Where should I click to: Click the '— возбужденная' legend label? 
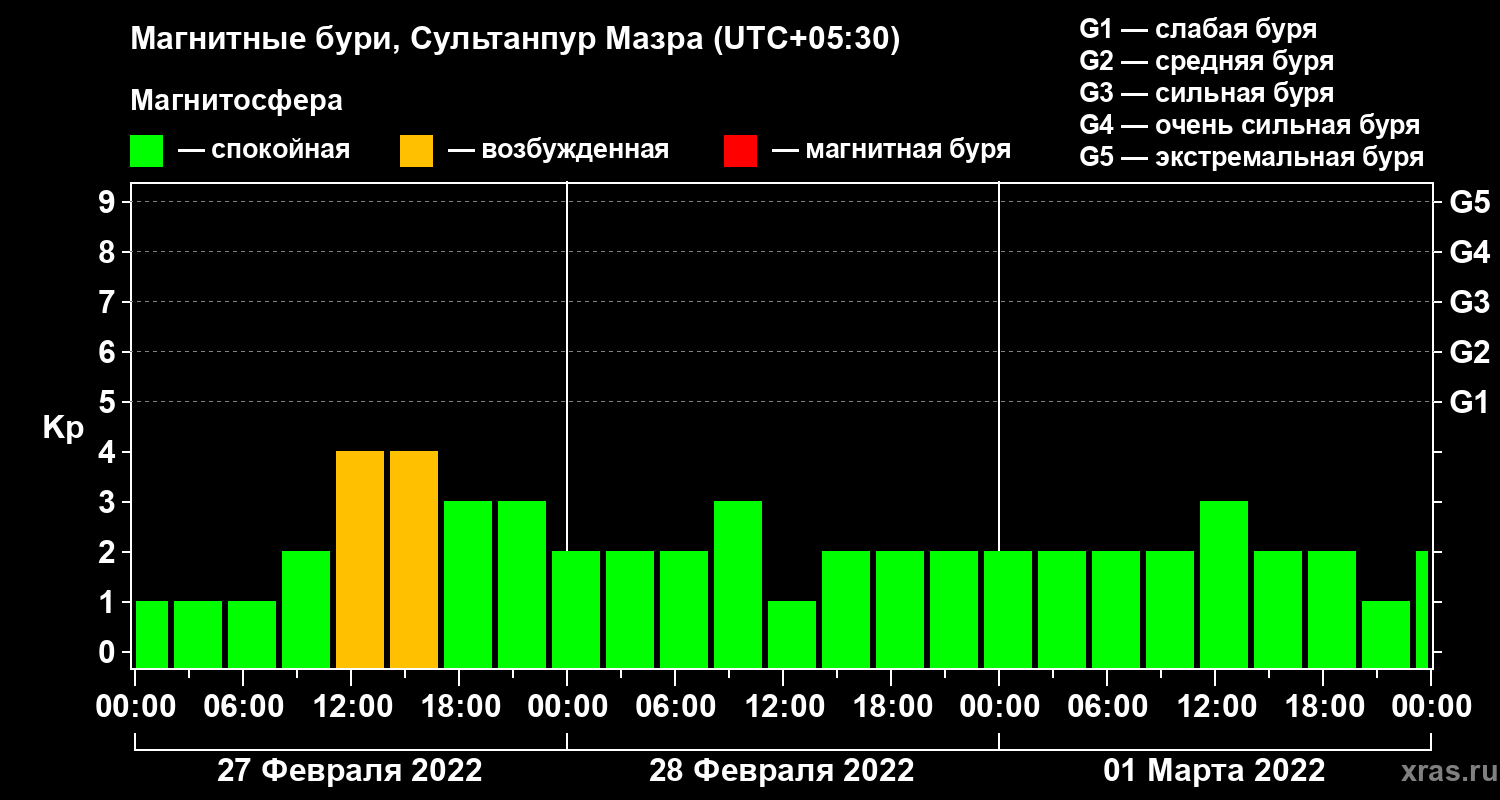coord(558,150)
